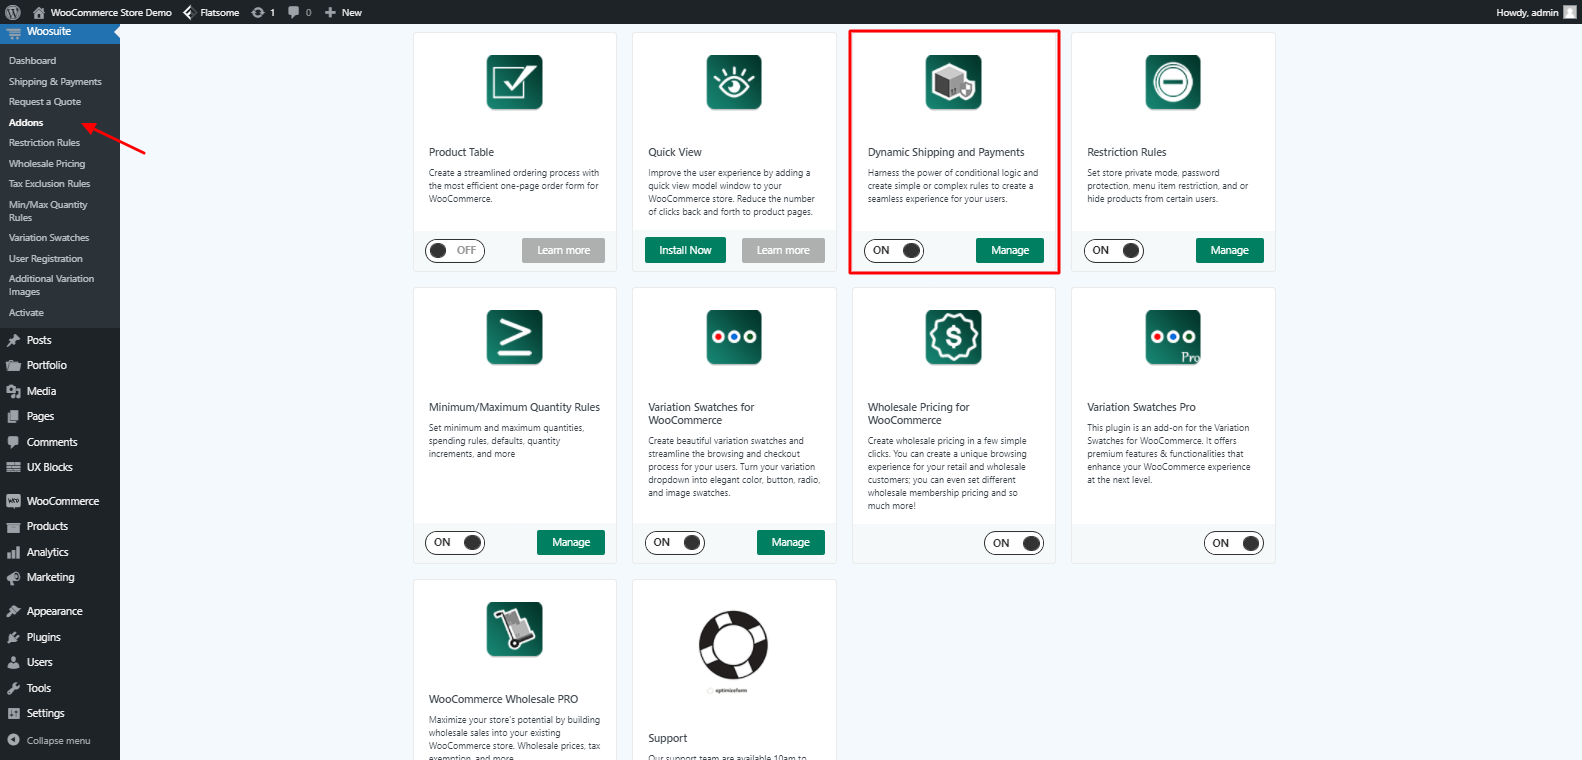Toggle off Dynamic Shipping and Payments
The width and height of the screenshot is (1582, 760).
click(894, 250)
